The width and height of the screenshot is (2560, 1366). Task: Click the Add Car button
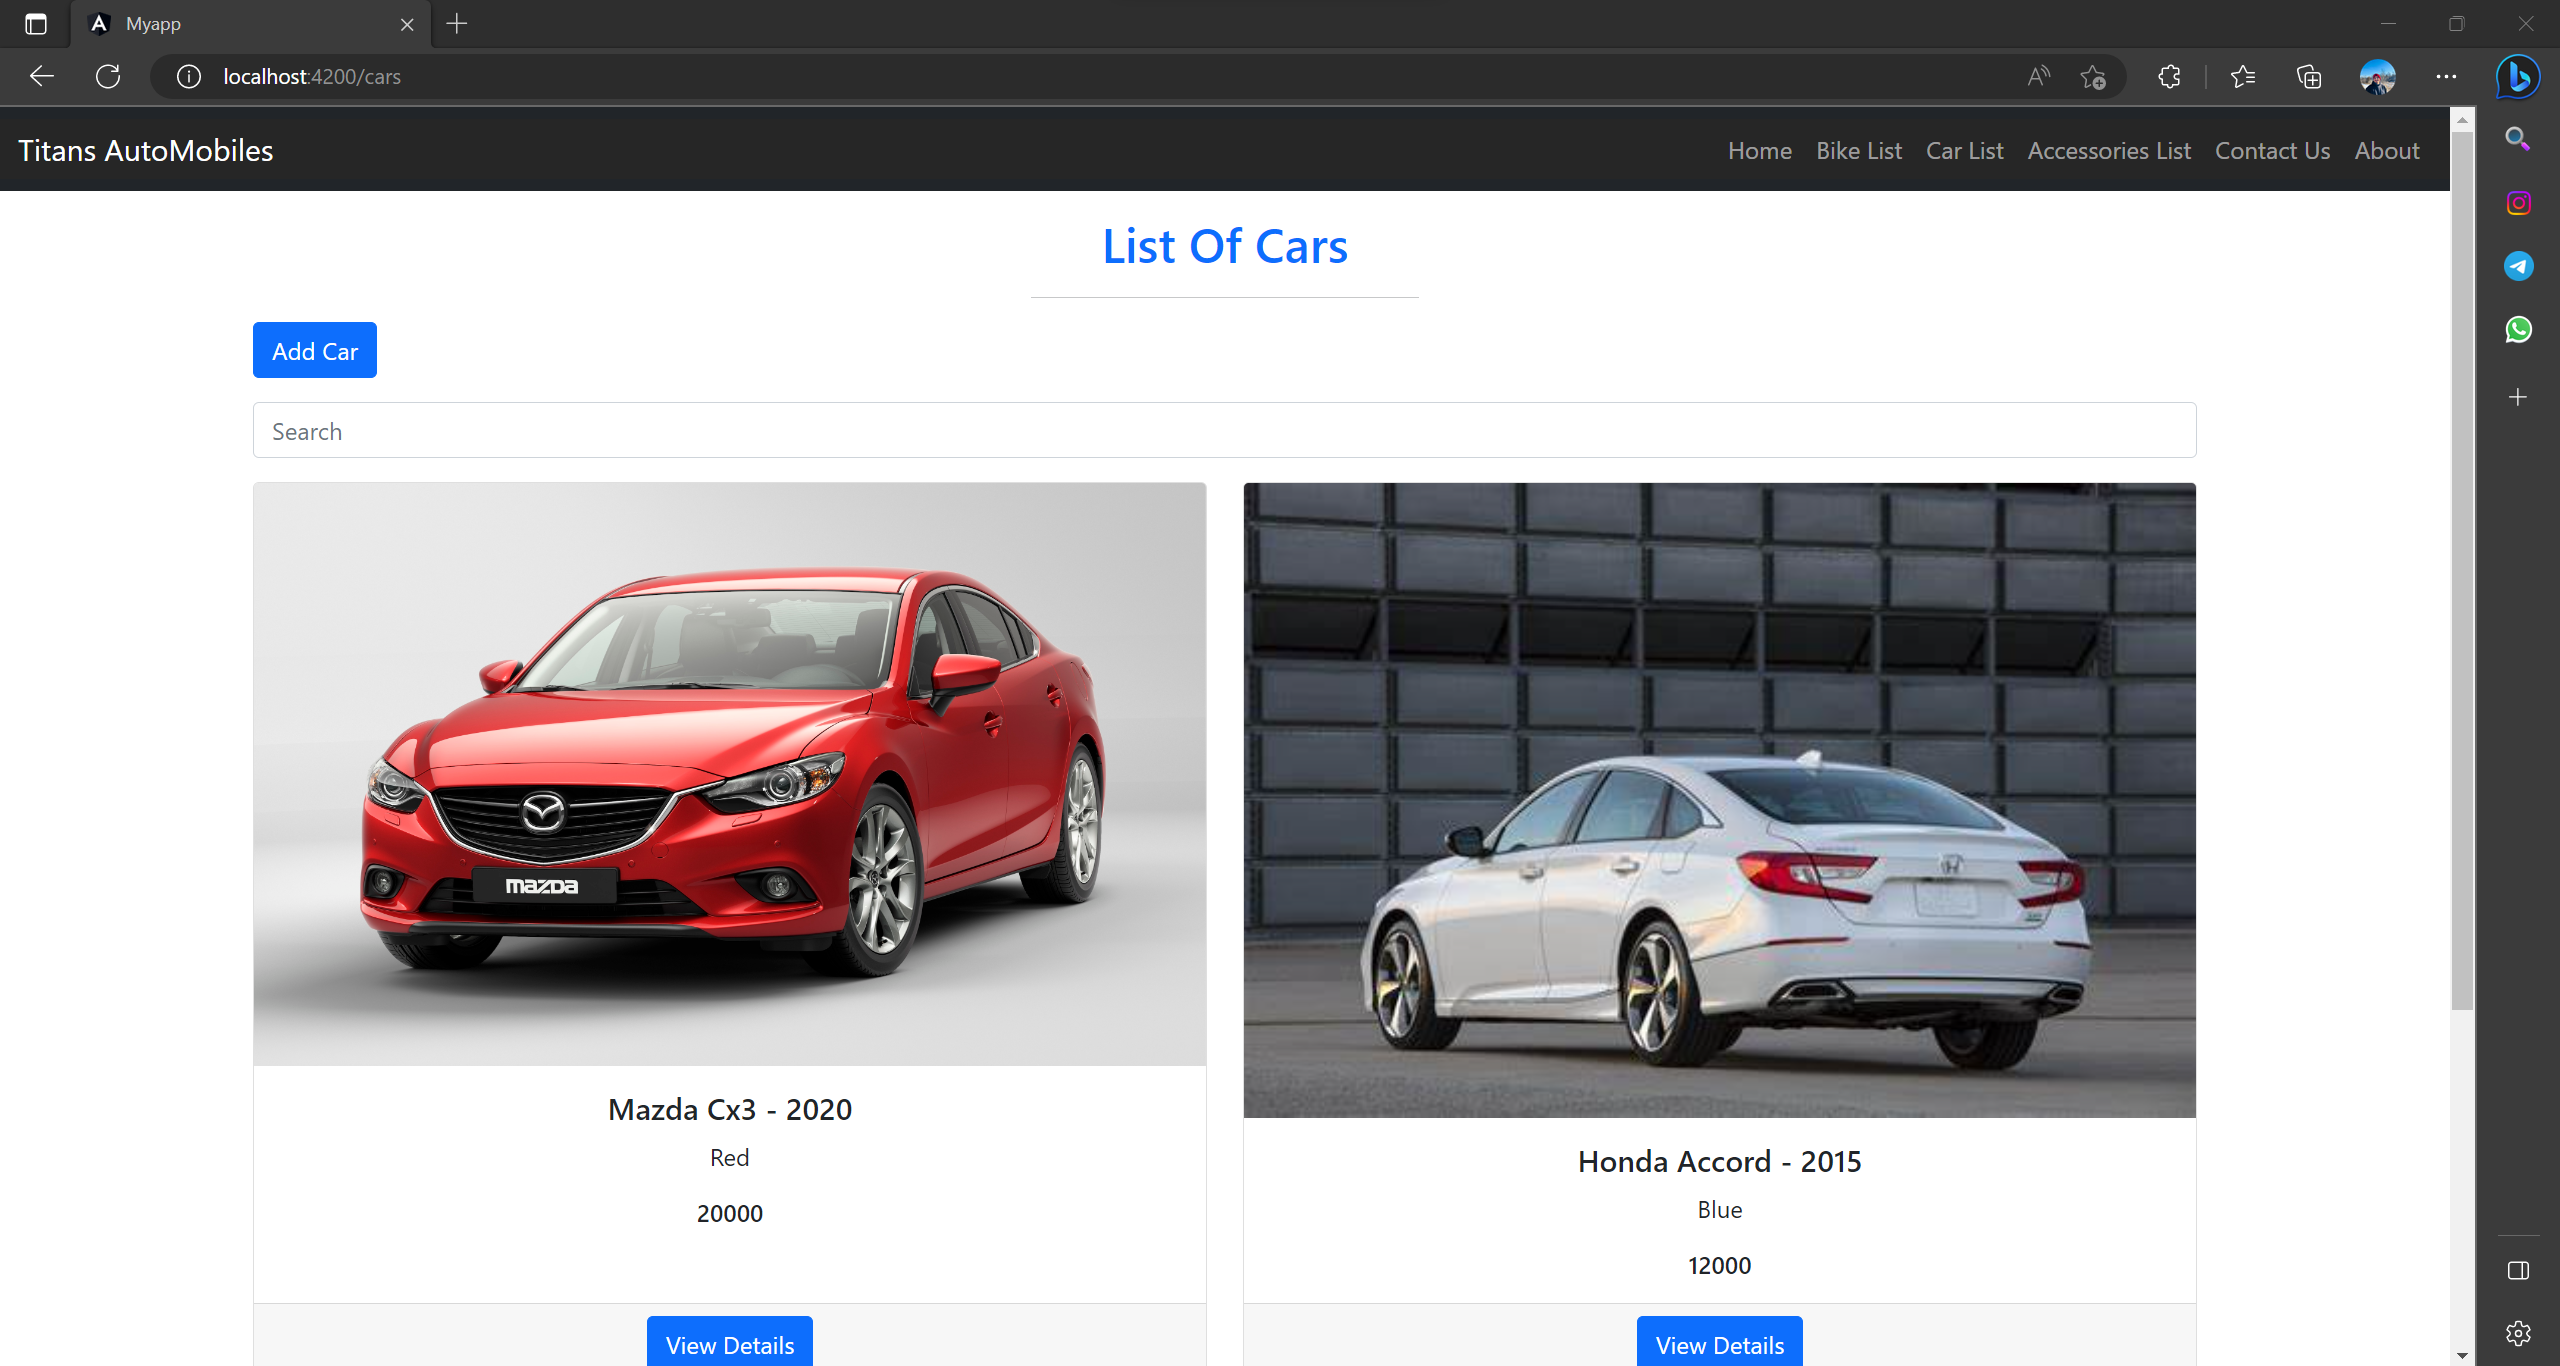coord(314,351)
